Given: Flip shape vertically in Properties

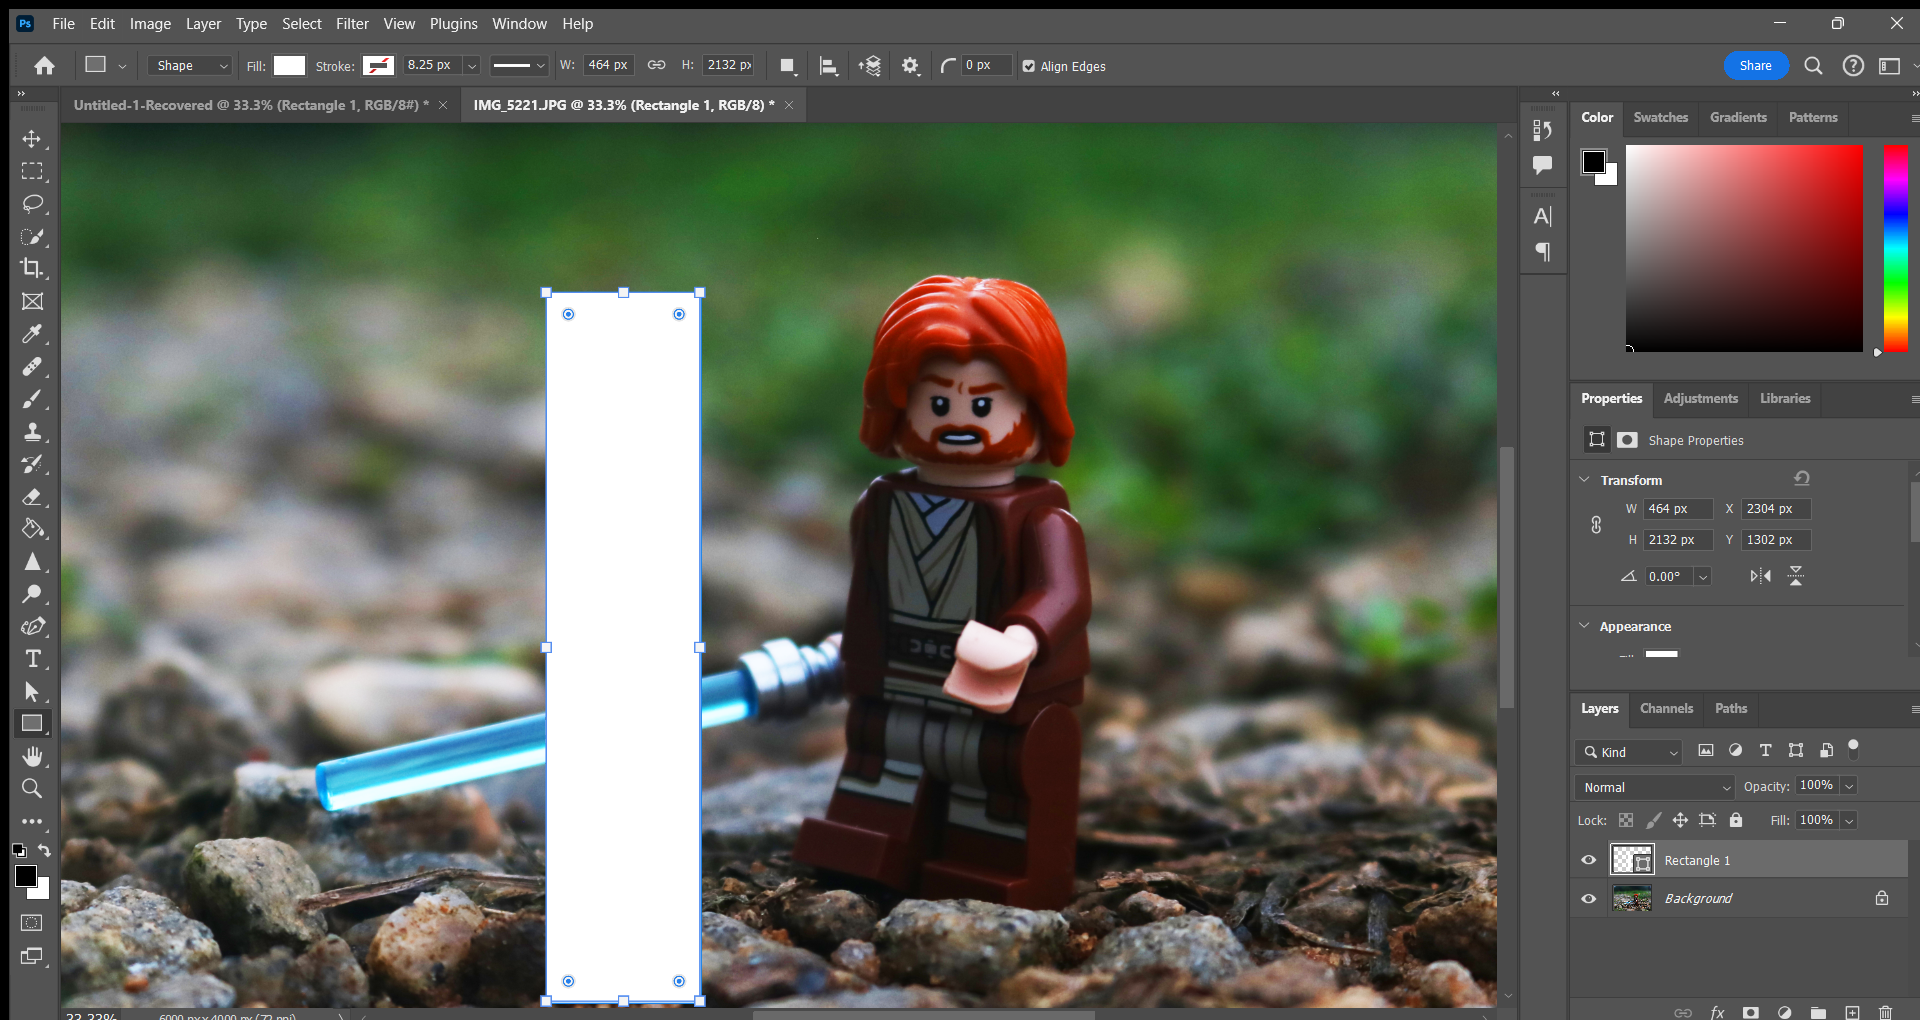Looking at the screenshot, I should (x=1796, y=576).
